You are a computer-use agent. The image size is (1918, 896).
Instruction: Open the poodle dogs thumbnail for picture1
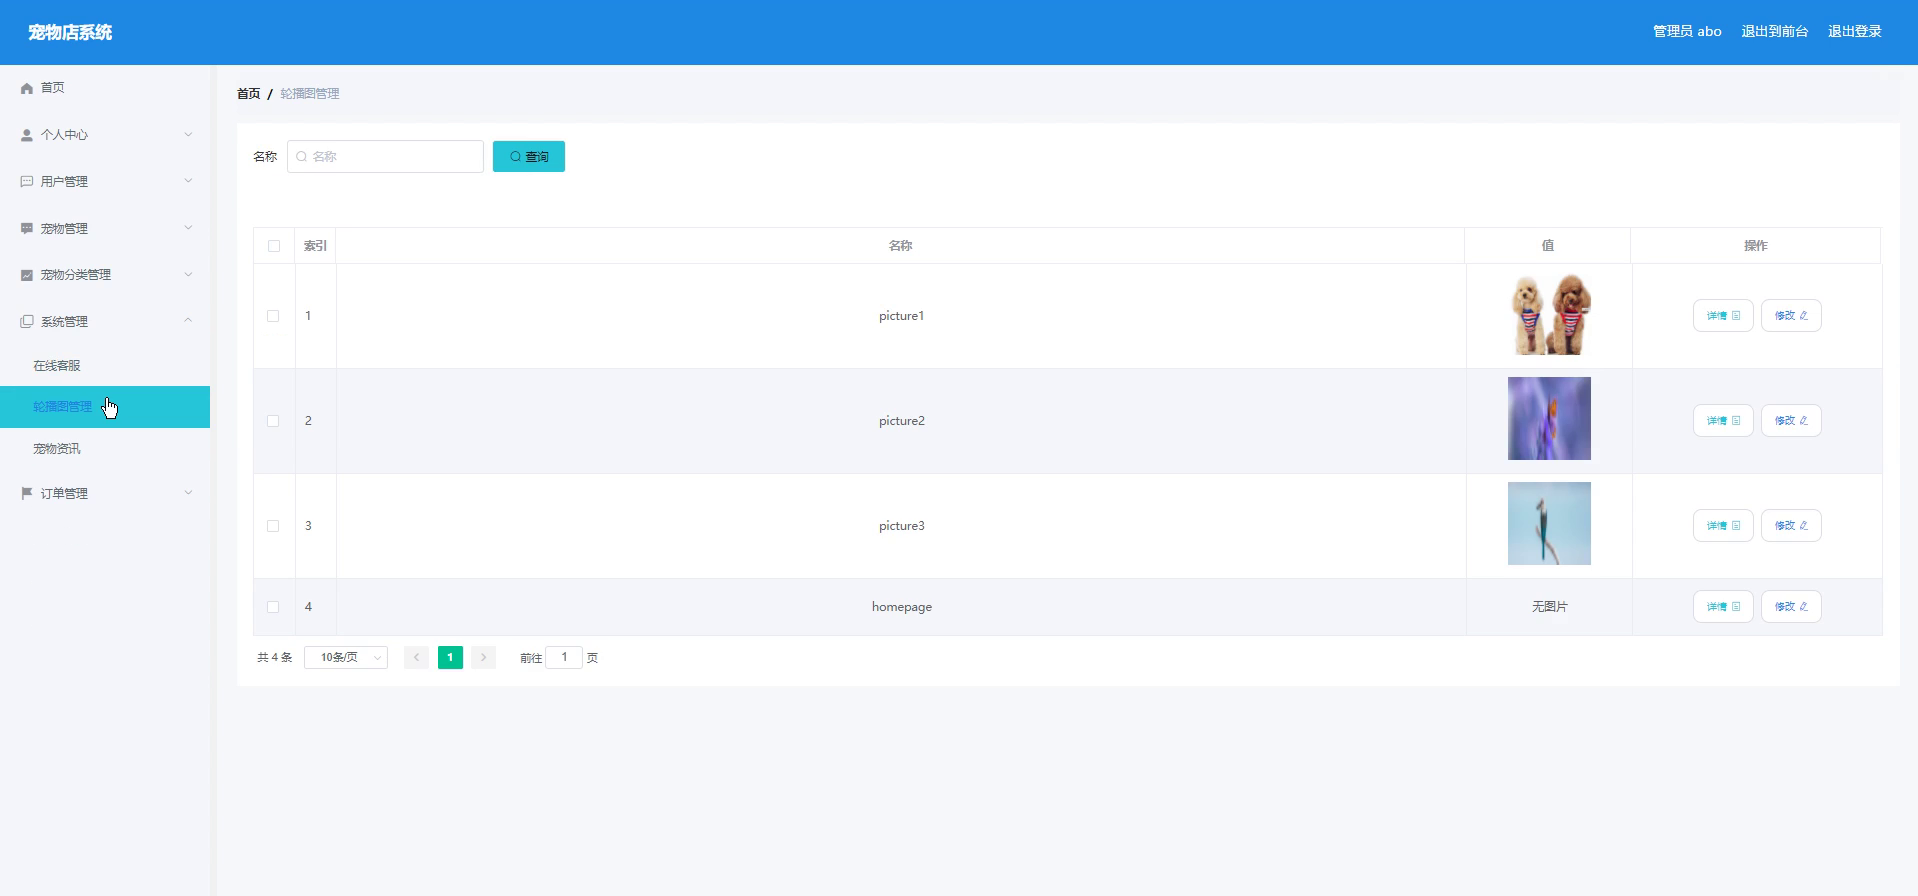[1550, 314]
